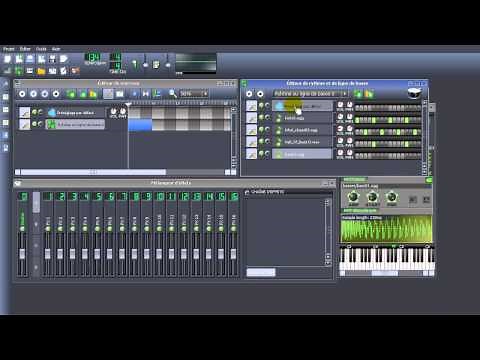Click add beat/bassline icon in Song Editor
480x360 pixels.
click(x=71, y=94)
